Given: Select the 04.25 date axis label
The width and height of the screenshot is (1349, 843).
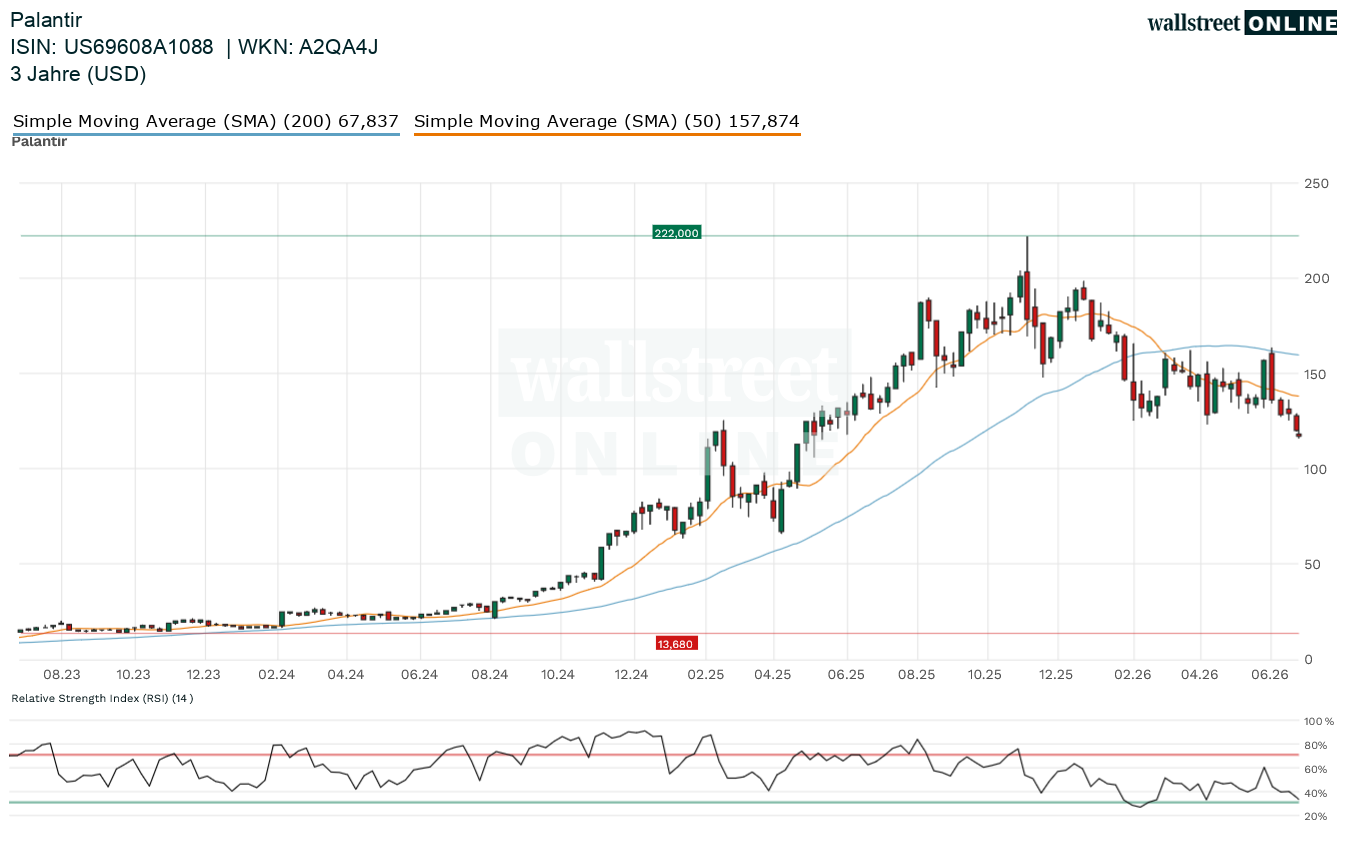Looking at the screenshot, I should coord(774,675).
